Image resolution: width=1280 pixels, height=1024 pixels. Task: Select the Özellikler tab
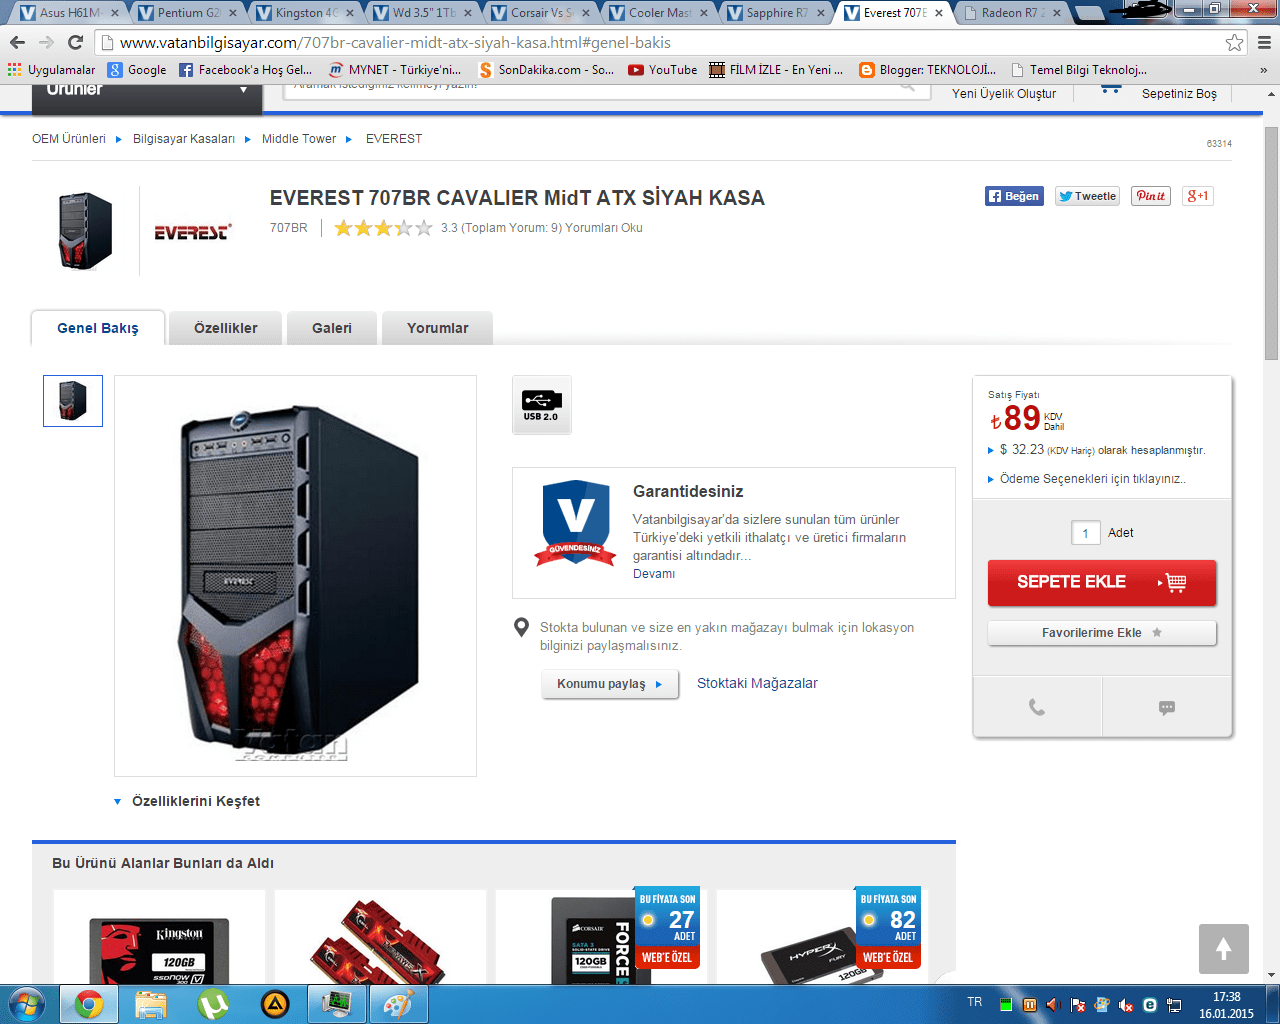tap(226, 328)
